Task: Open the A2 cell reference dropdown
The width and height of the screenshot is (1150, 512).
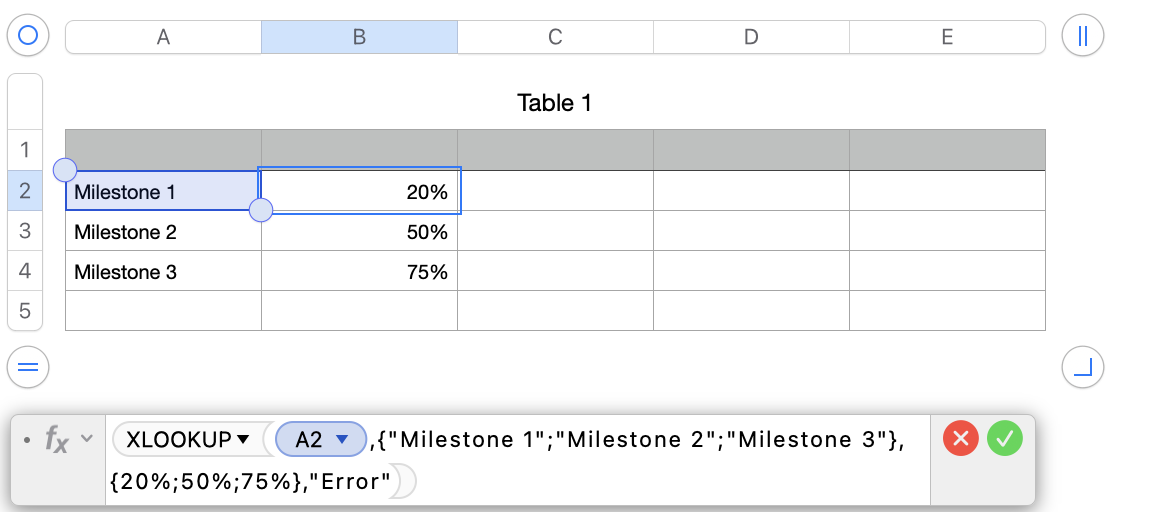Action: pyautogui.click(x=342, y=439)
